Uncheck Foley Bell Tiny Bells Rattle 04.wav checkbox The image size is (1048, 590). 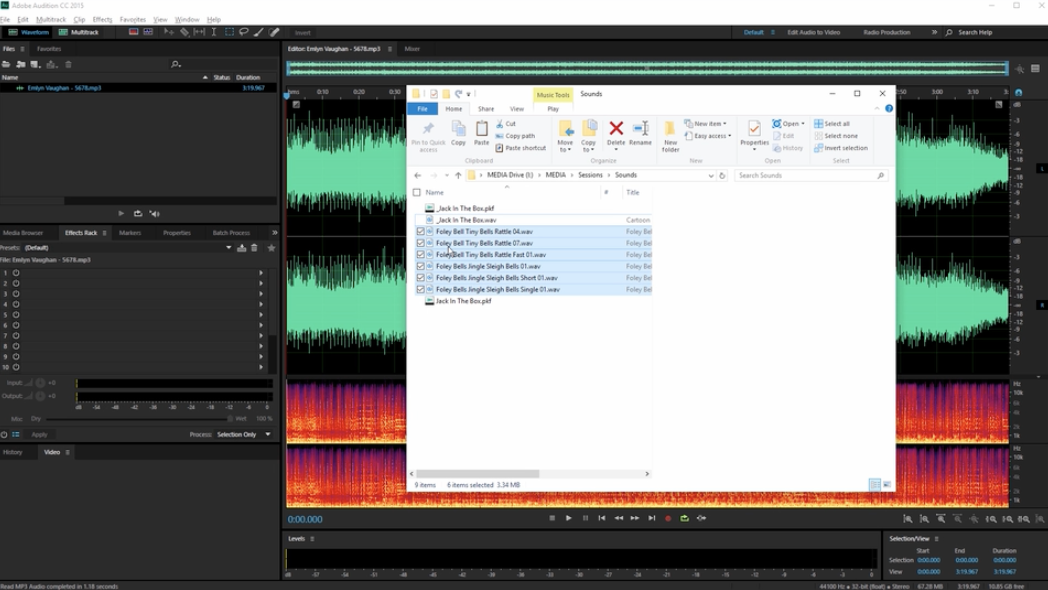[x=420, y=231]
